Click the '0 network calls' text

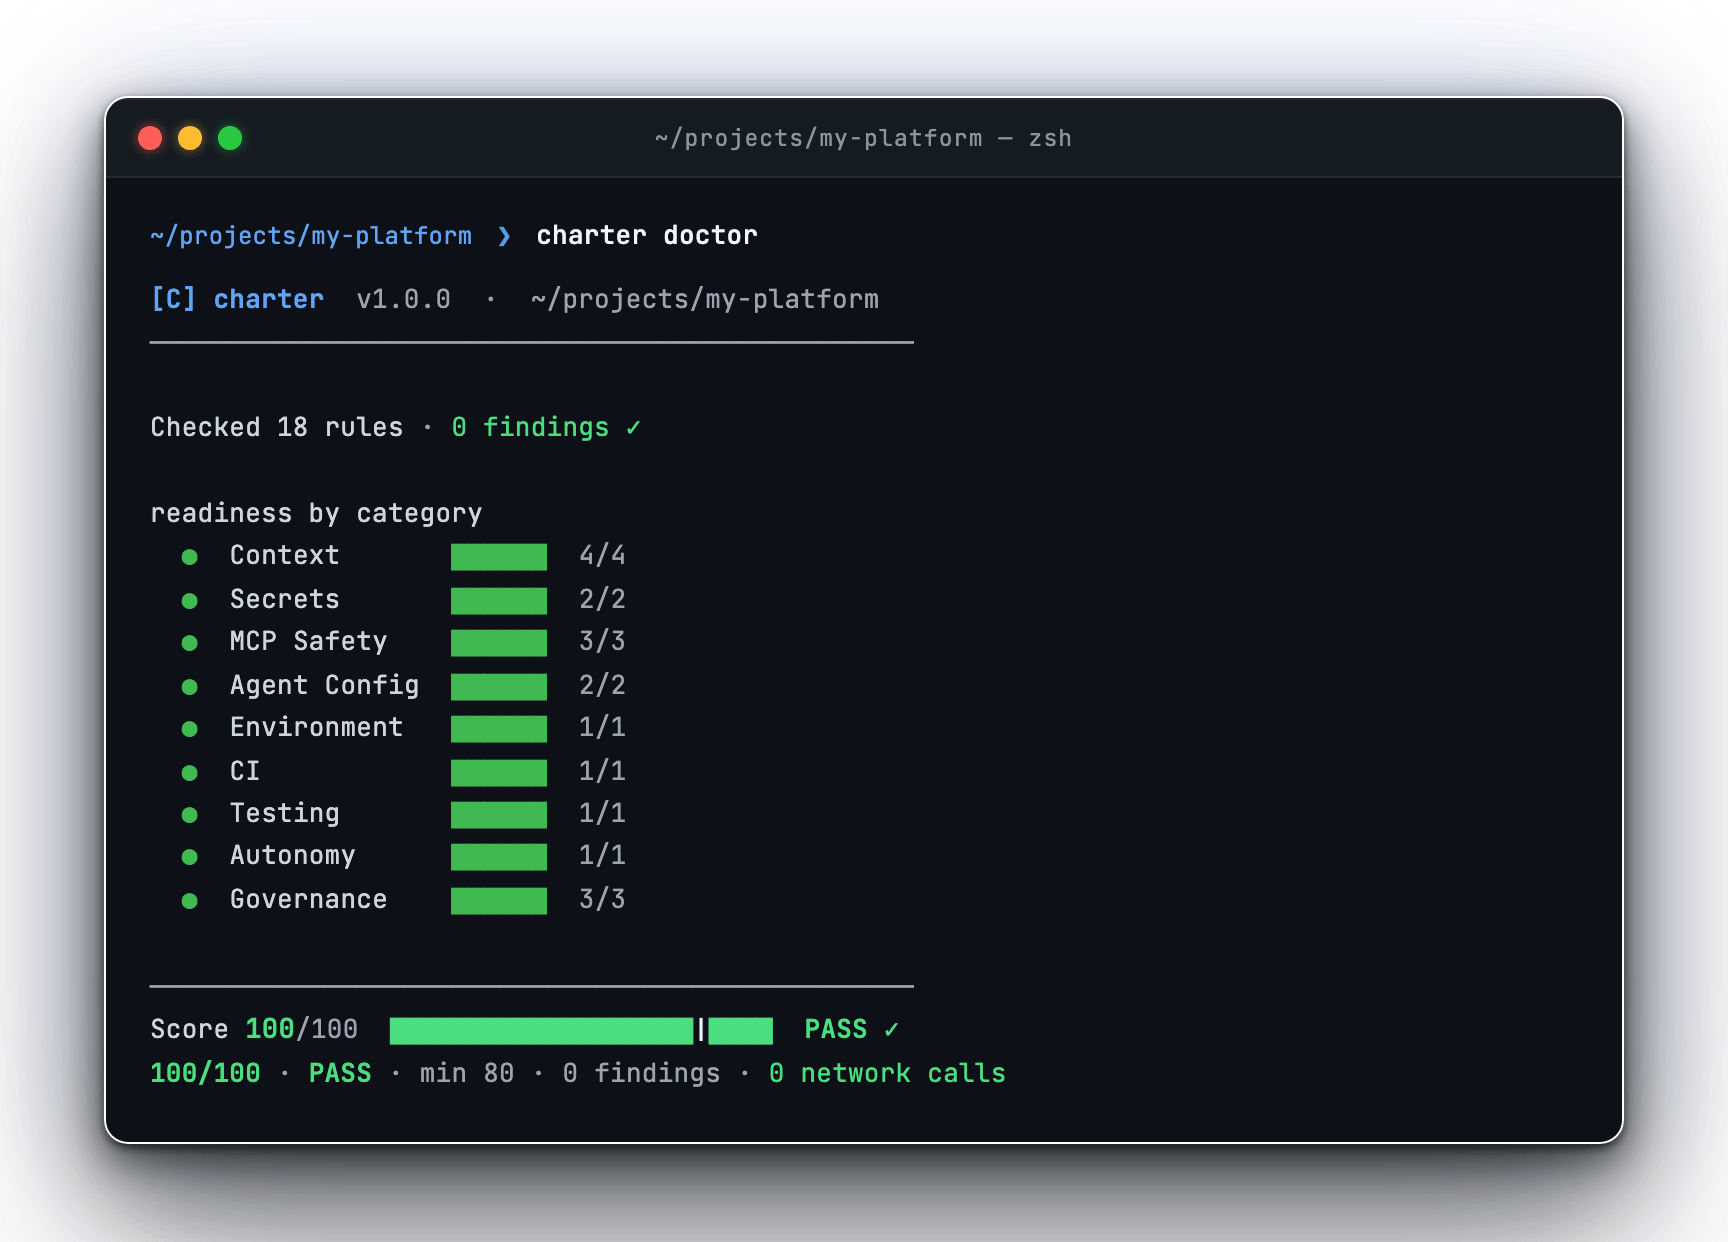[887, 1073]
